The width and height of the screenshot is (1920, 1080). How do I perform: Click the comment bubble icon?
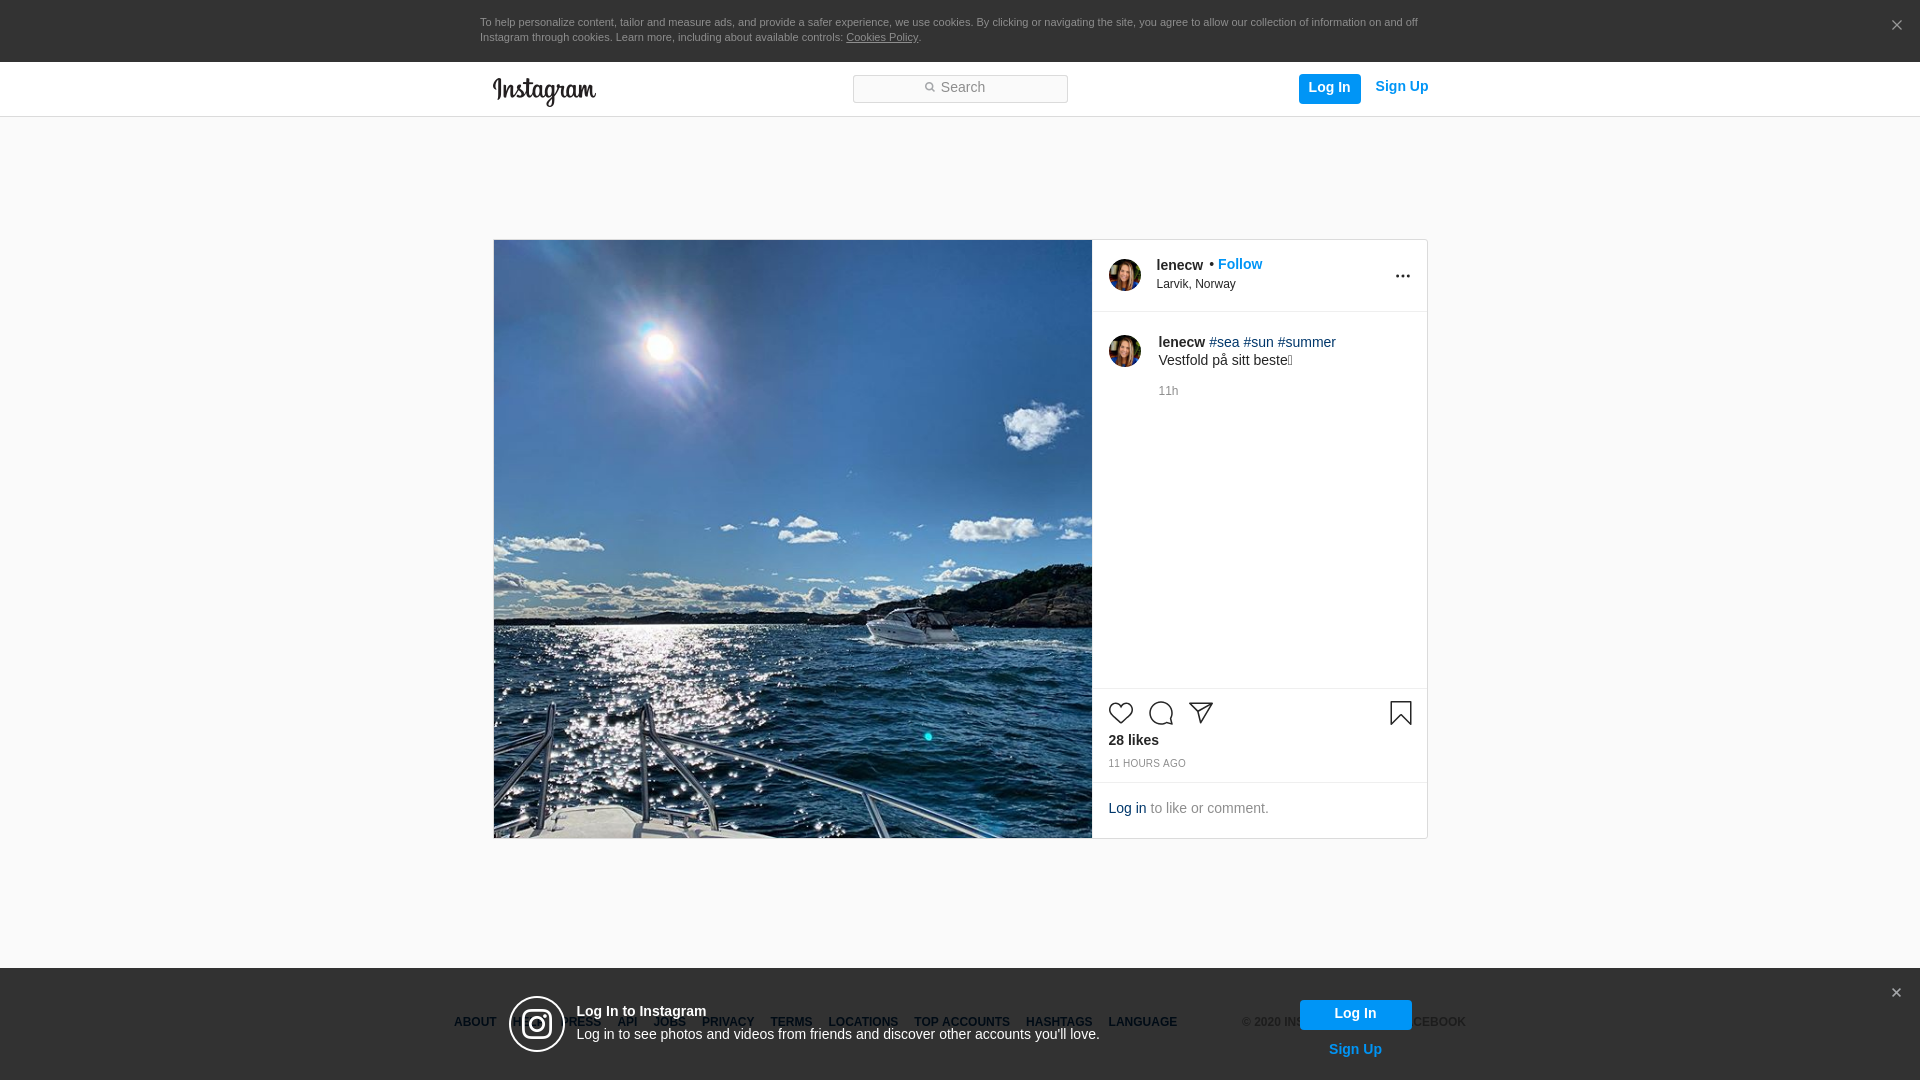pyautogui.click(x=1160, y=713)
